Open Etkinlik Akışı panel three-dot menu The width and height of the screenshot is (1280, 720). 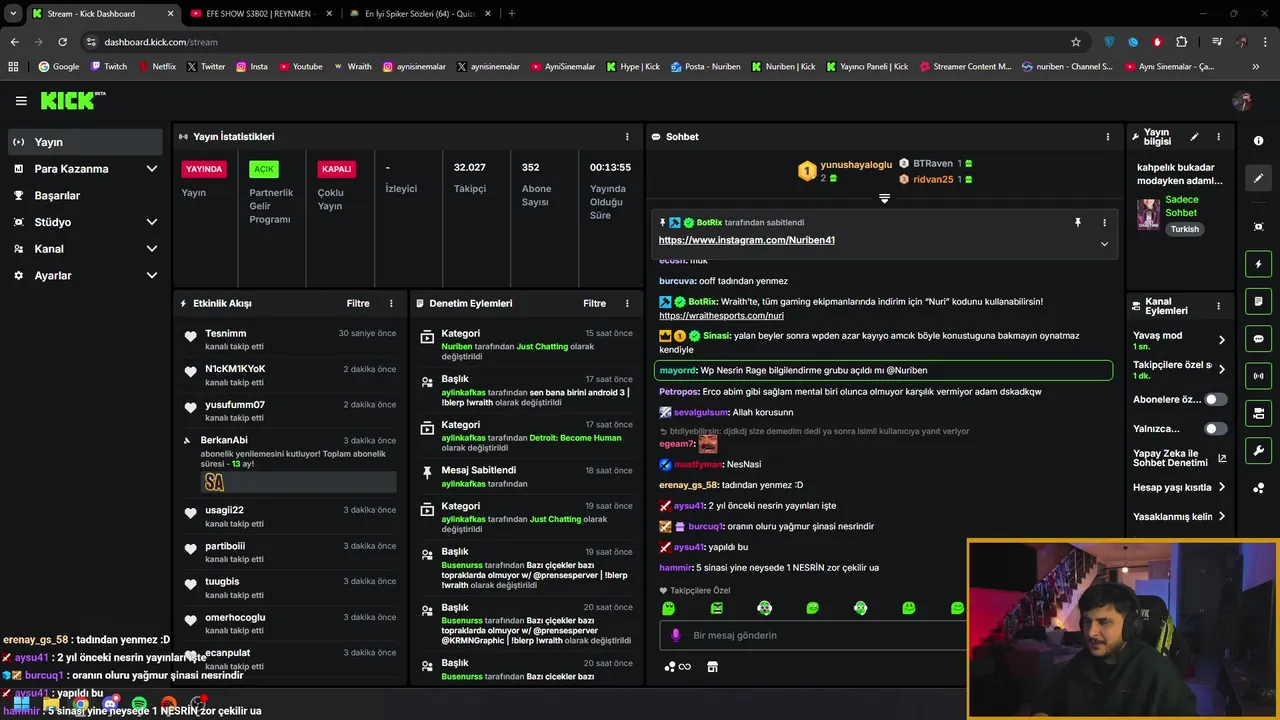coord(391,303)
